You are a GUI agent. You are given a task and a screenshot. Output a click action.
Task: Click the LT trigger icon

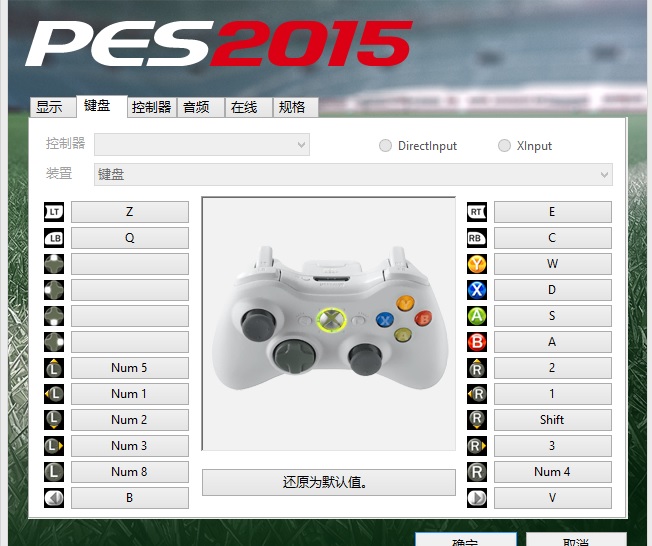(54, 212)
